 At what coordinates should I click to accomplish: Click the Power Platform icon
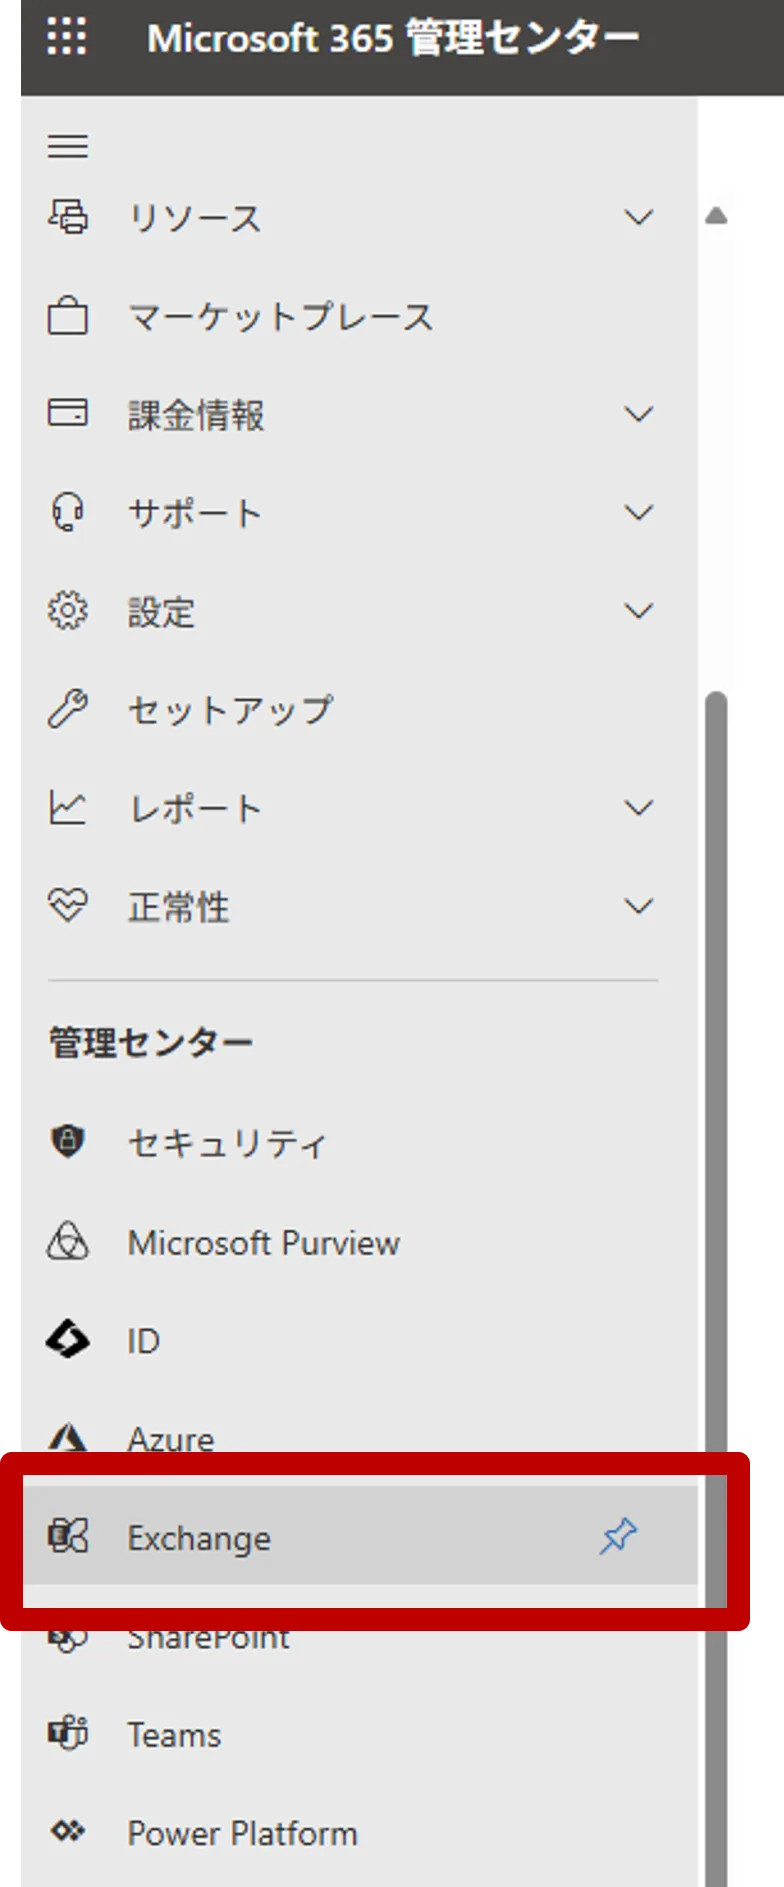click(x=68, y=1832)
